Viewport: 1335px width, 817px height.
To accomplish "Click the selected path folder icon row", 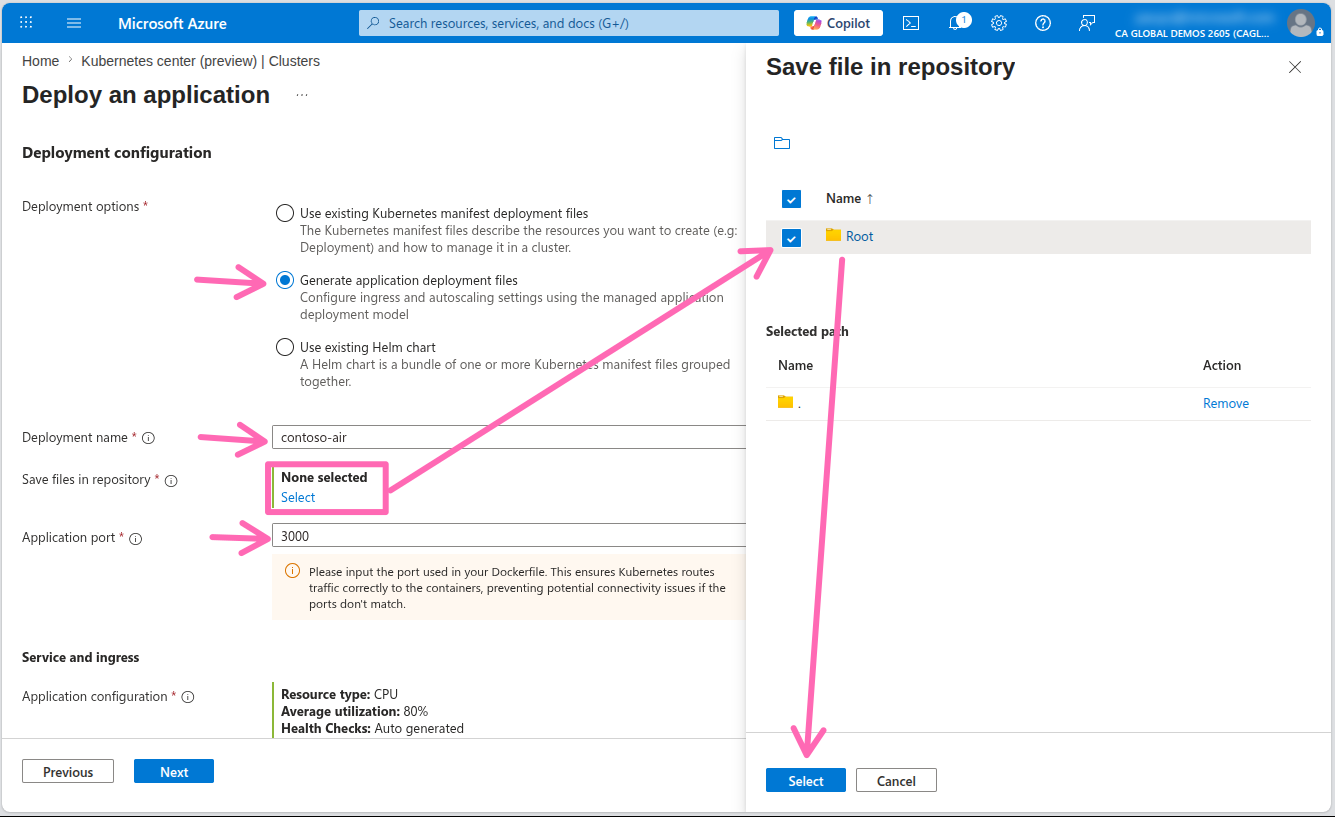I will click(x=785, y=402).
